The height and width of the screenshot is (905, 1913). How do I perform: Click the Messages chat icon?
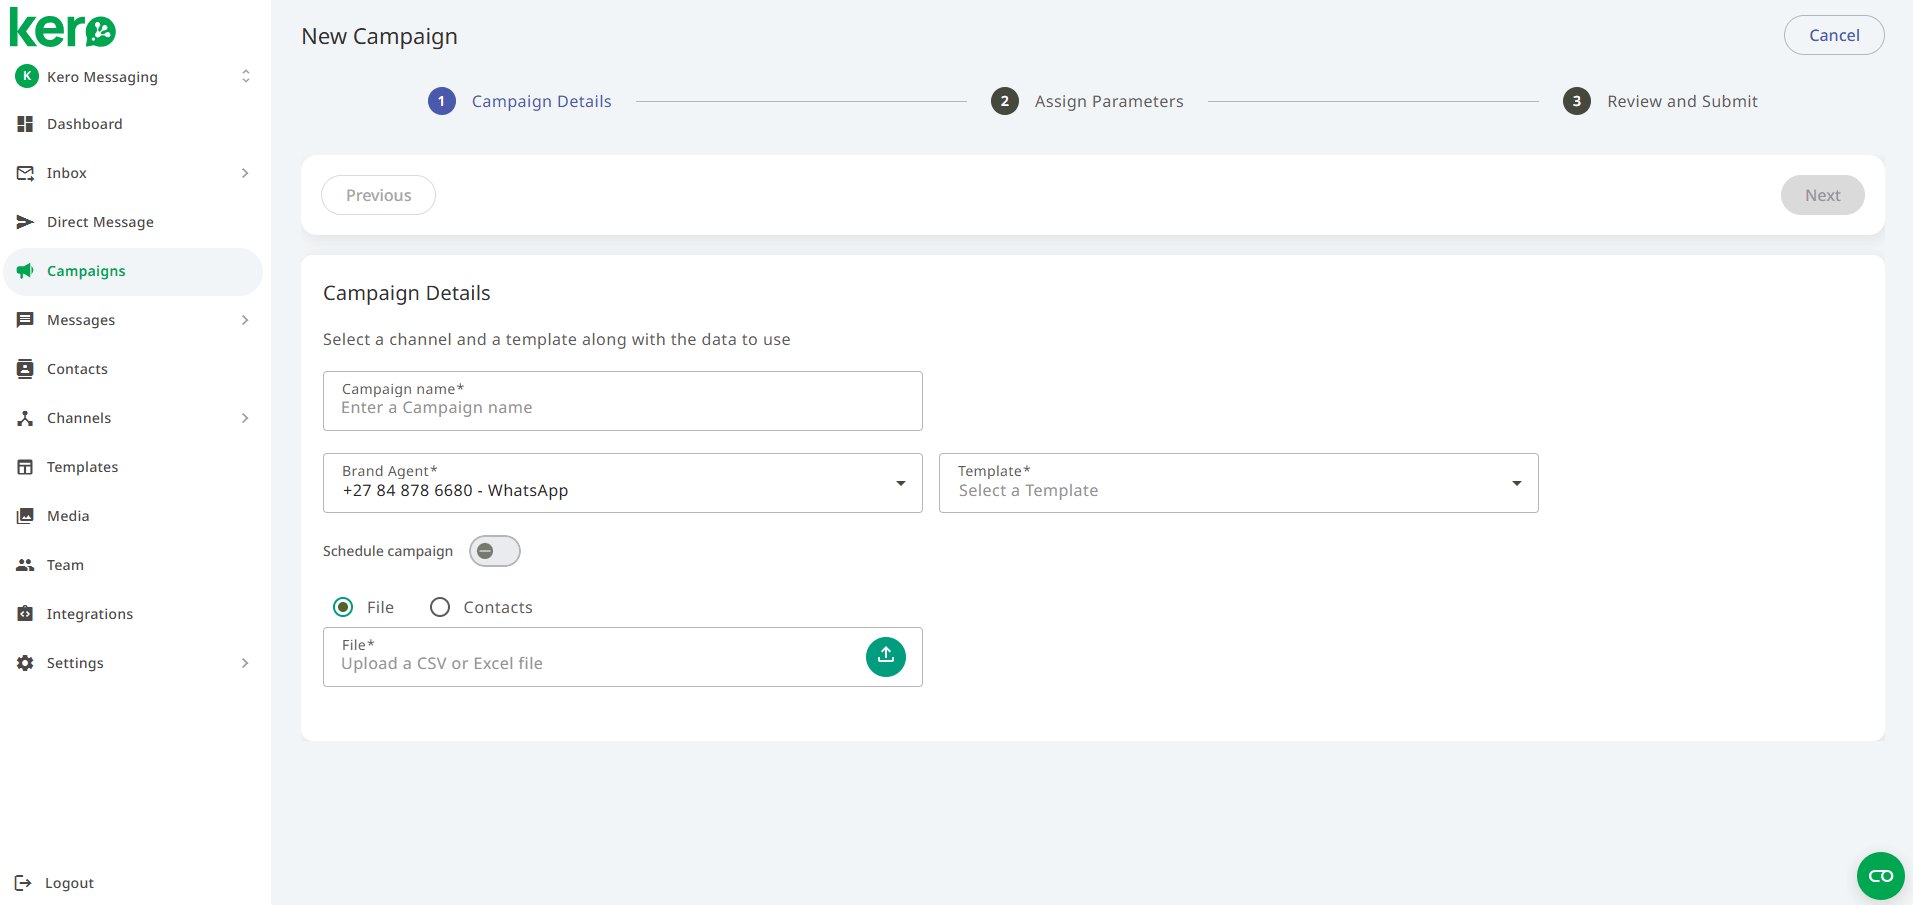point(25,320)
